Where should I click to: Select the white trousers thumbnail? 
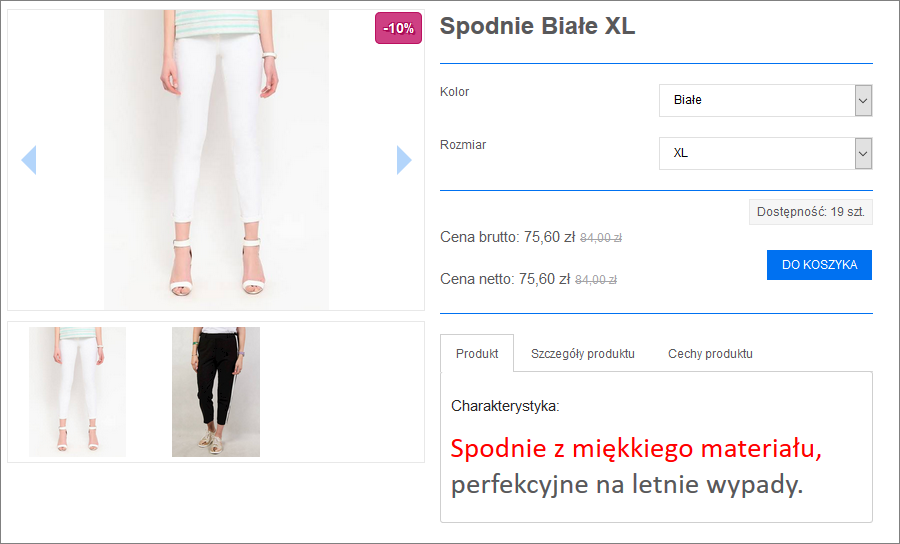click(77, 392)
